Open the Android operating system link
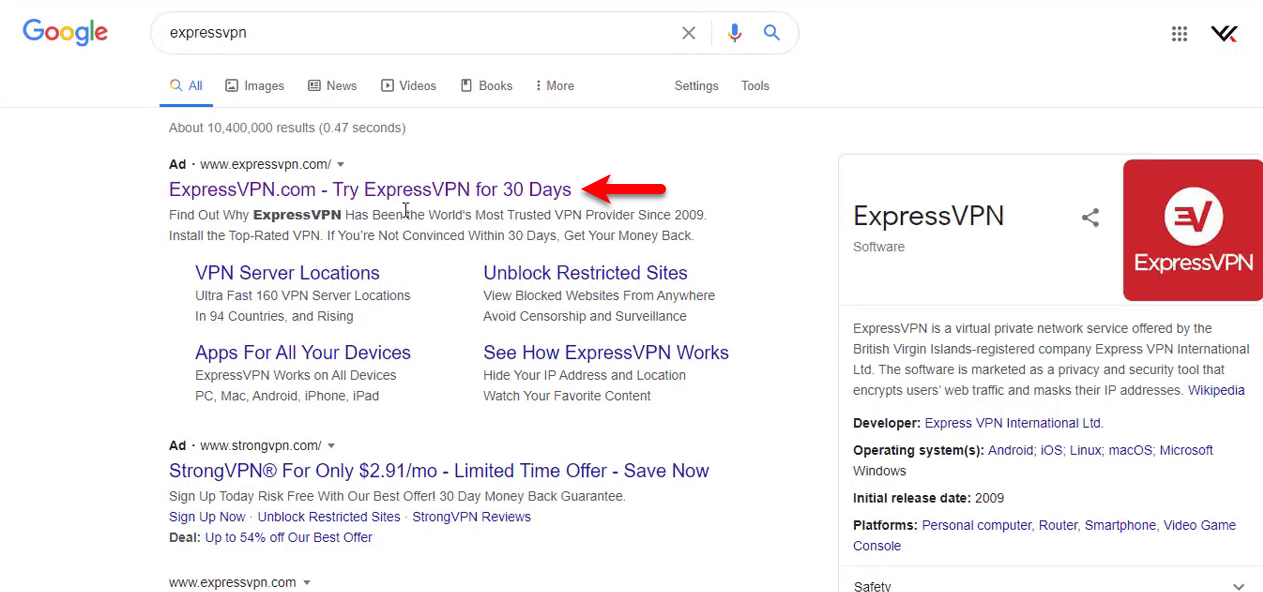 click(x=1011, y=451)
